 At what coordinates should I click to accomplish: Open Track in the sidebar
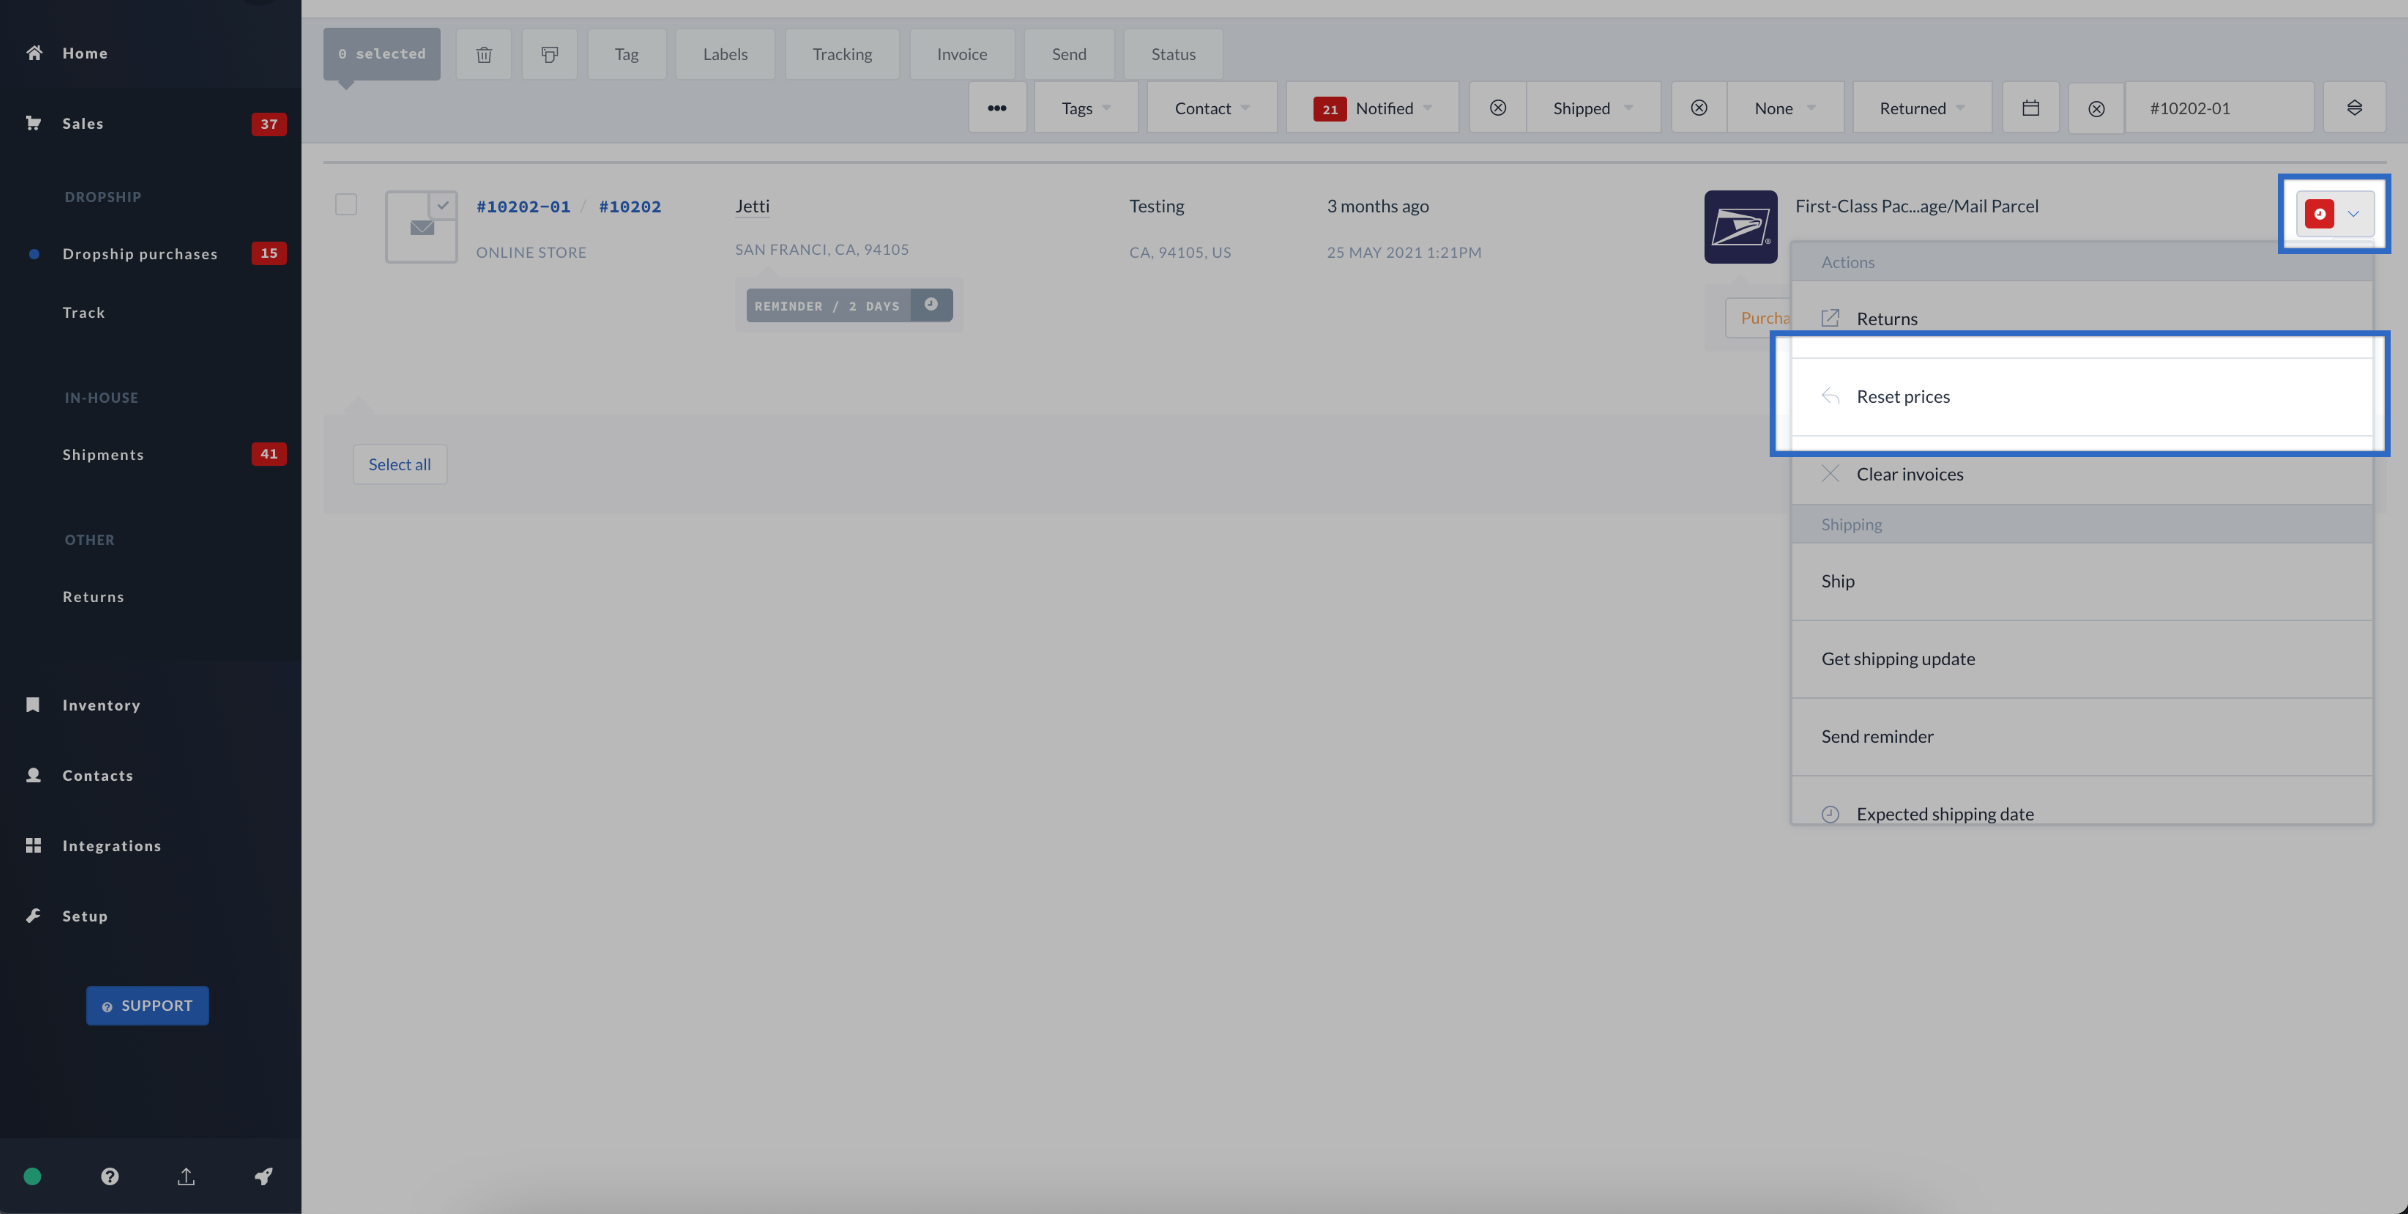(84, 313)
